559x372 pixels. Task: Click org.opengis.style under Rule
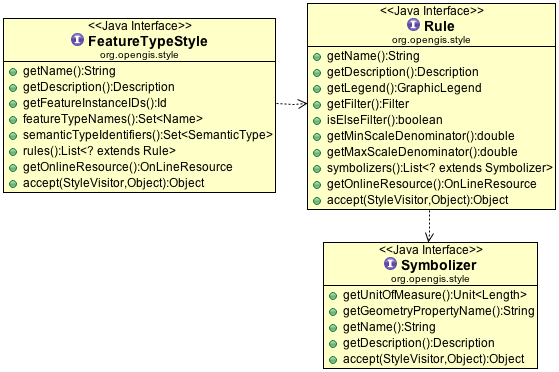431,40
